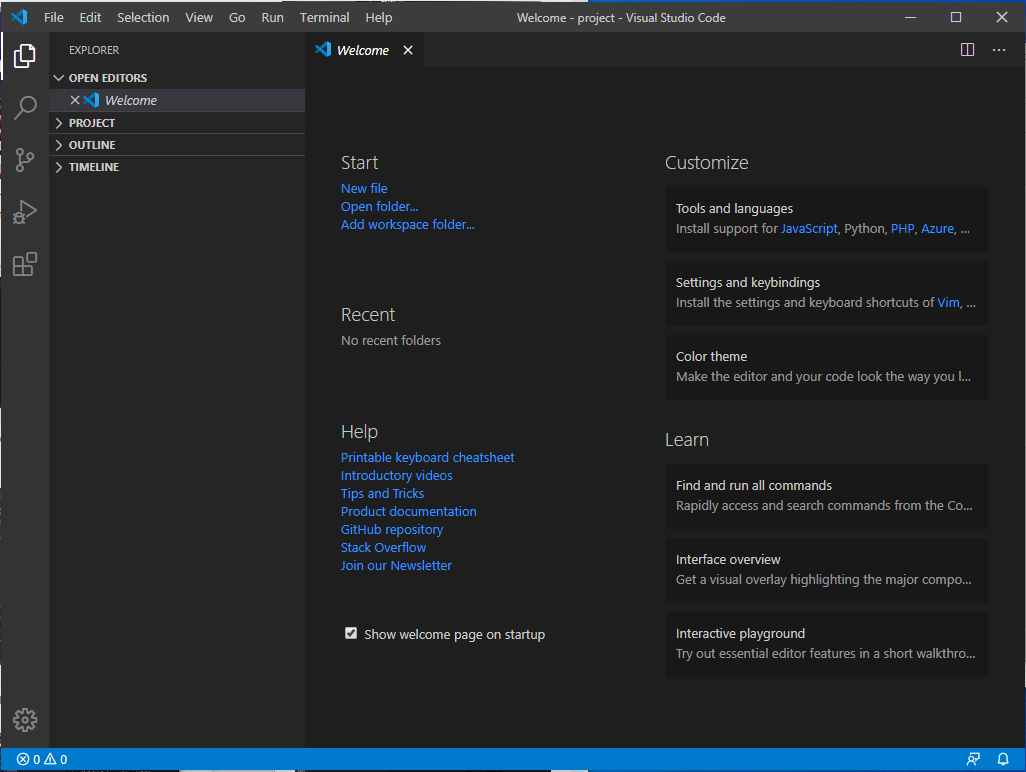Screen dimensions: 1026x772
Task: Open Introductory videos link
Action: click(x=397, y=476)
